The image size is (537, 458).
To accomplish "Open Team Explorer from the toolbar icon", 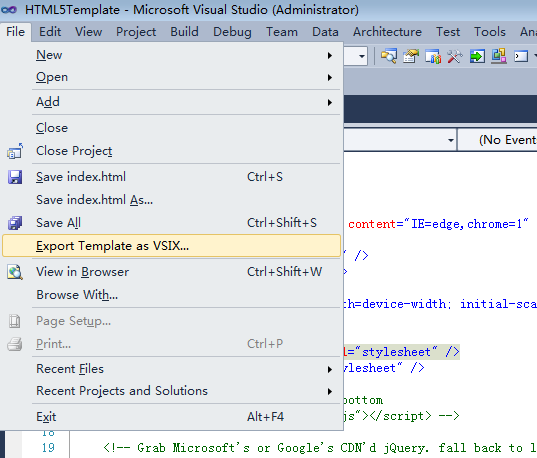I will tap(433, 56).
